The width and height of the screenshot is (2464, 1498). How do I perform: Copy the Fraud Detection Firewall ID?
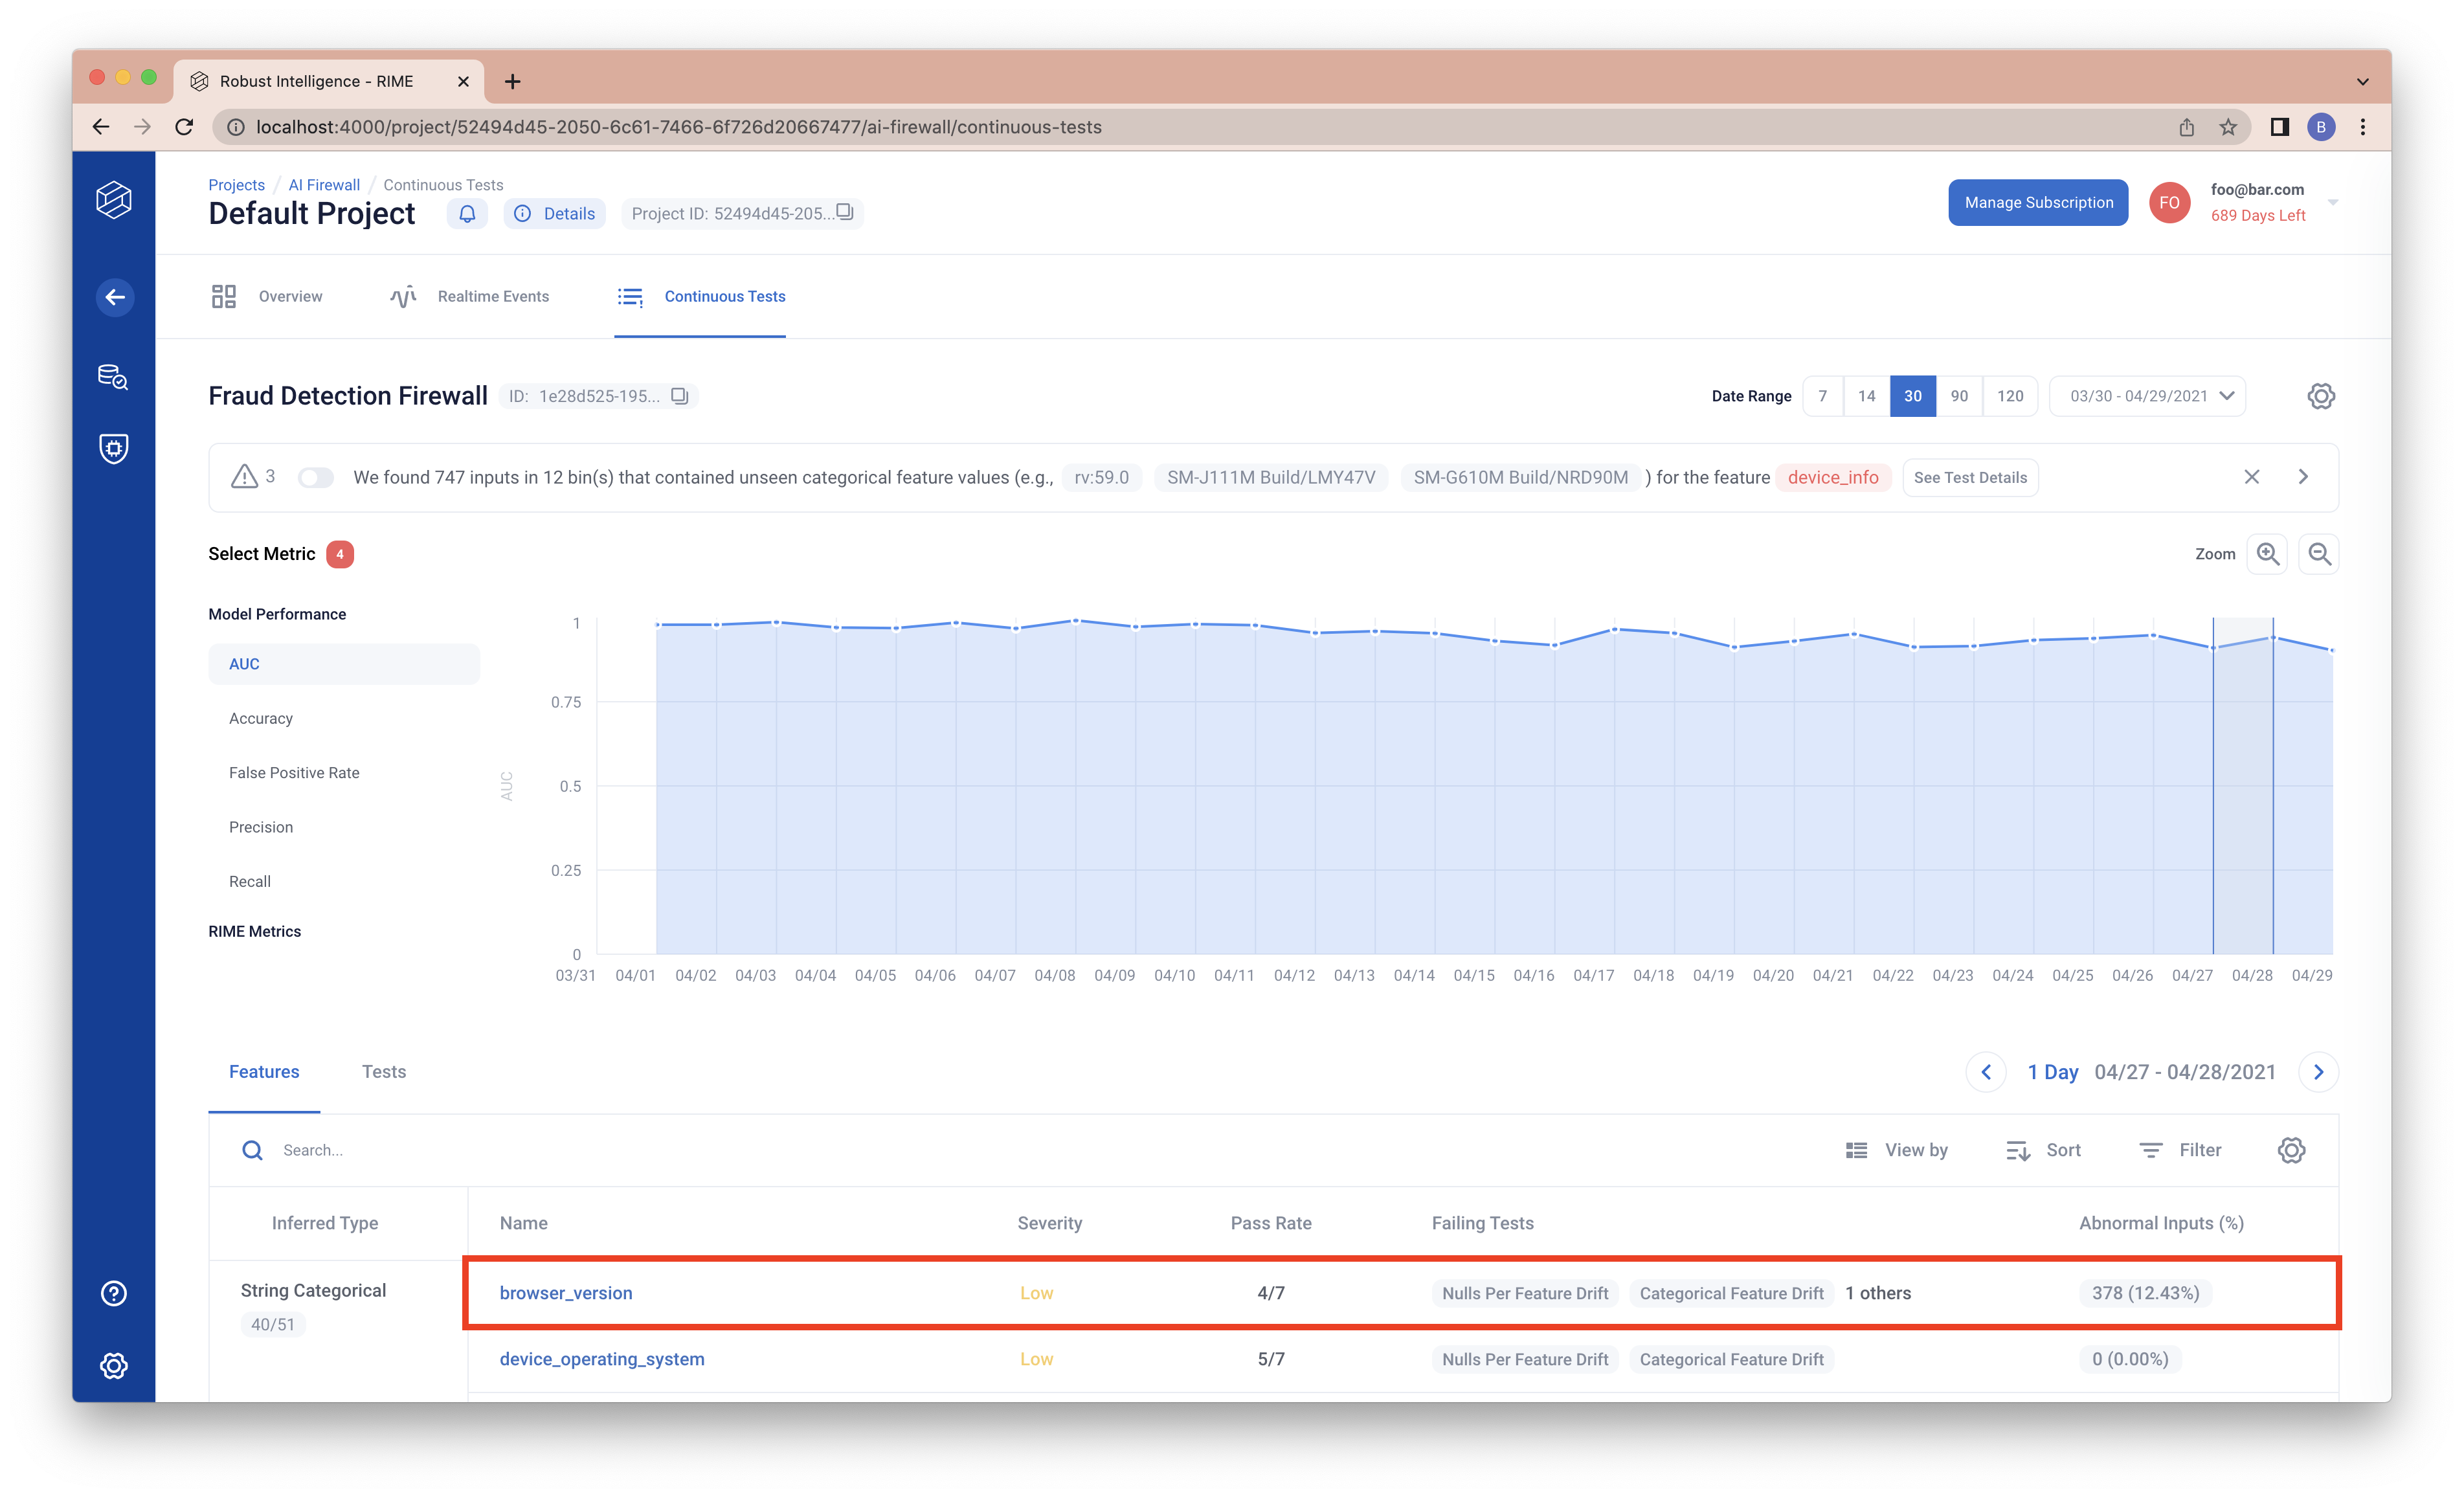pos(679,396)
